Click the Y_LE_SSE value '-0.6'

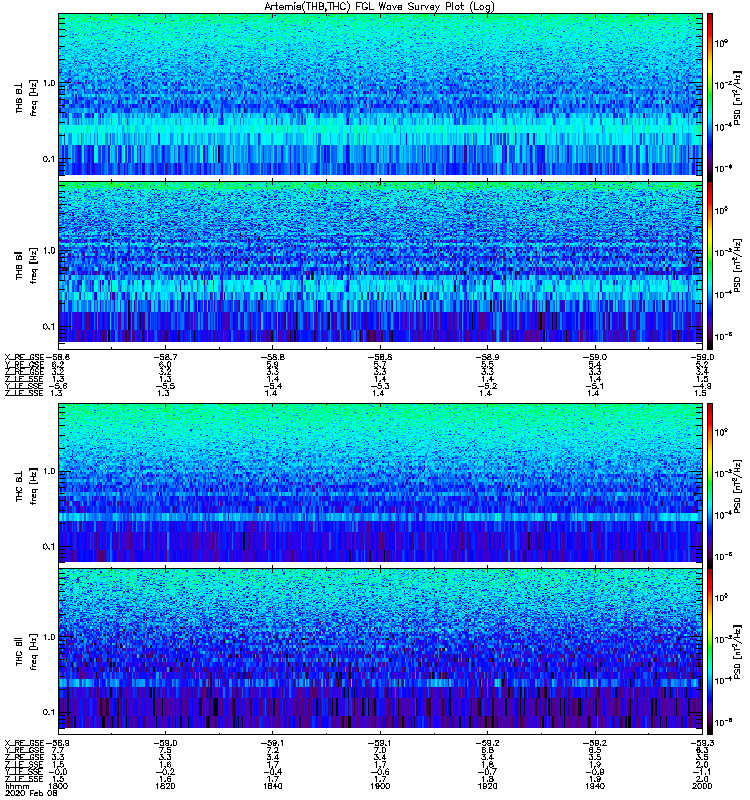point(380,772)
